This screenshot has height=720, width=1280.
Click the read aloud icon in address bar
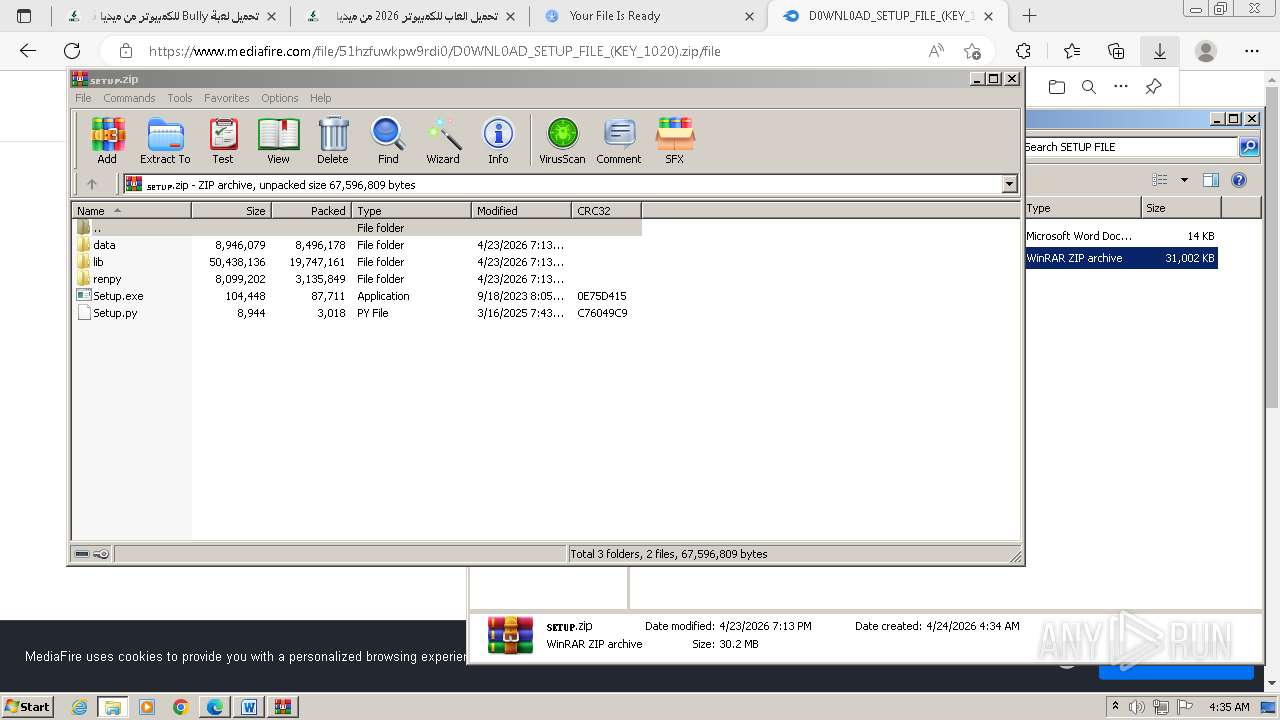(x=936, y=51)
